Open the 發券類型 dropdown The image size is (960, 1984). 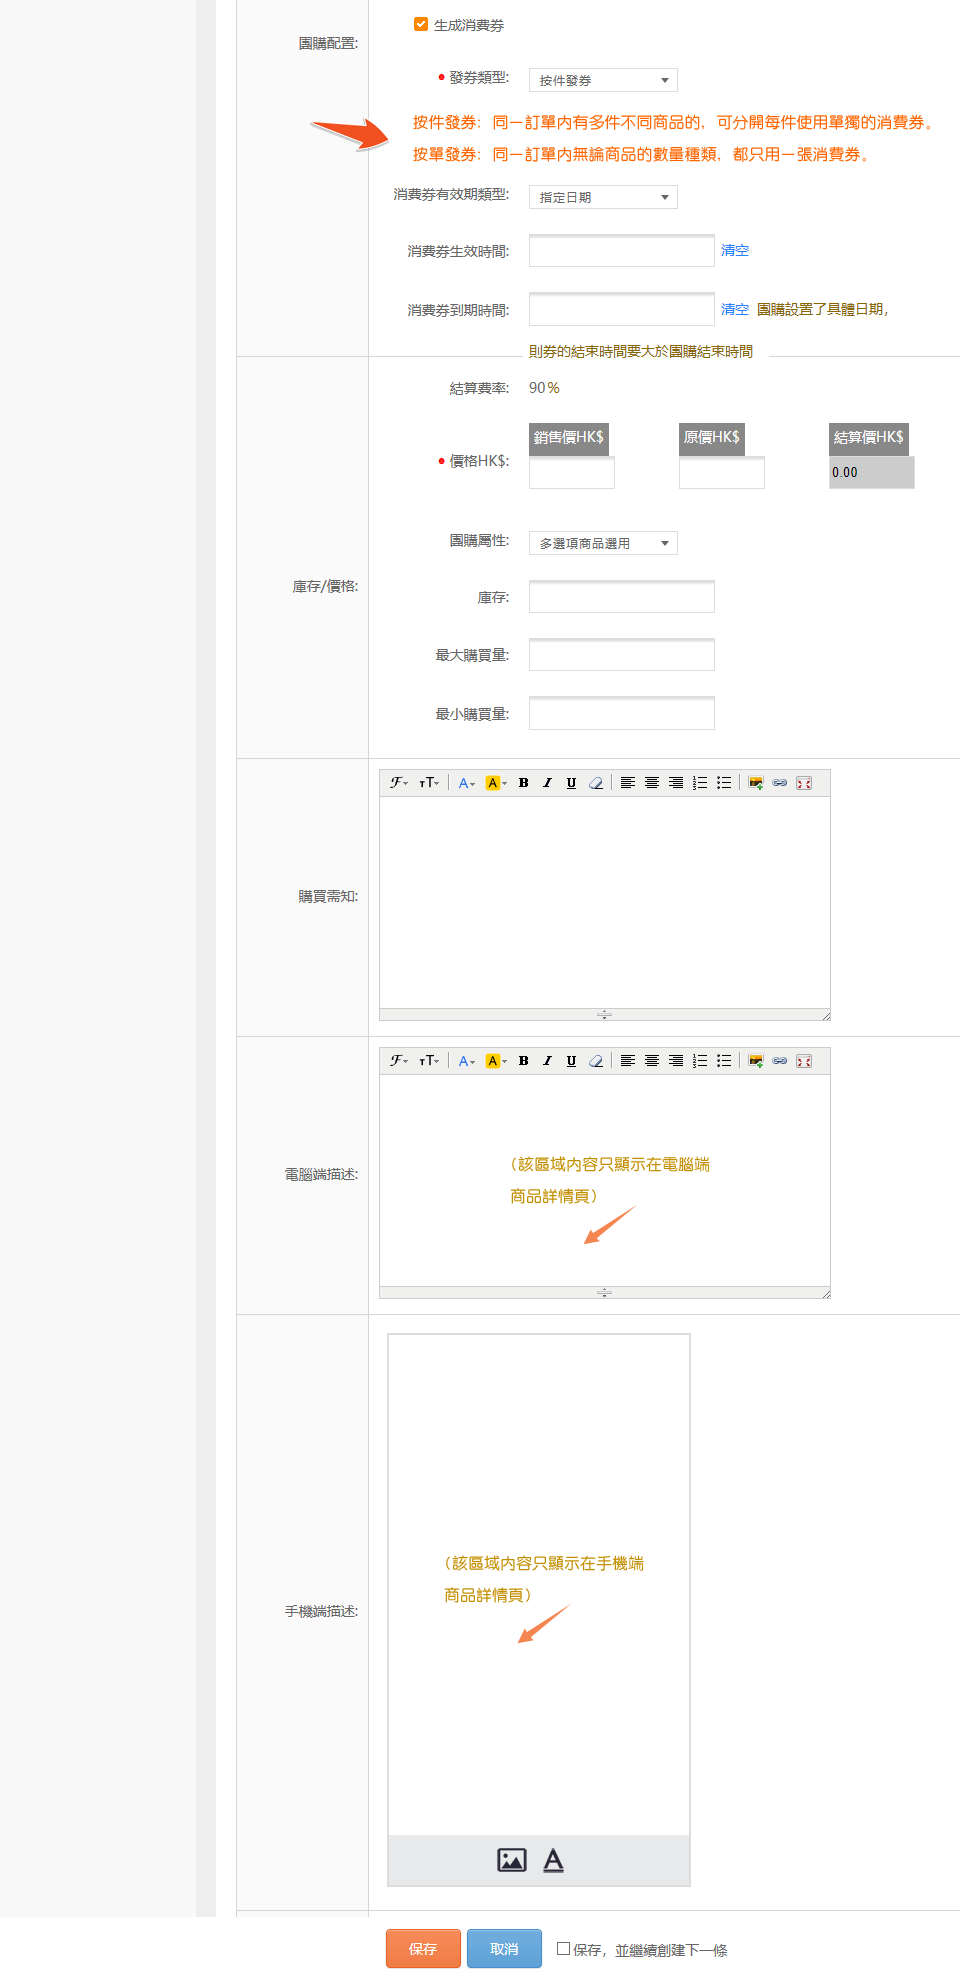coord(603,80)
